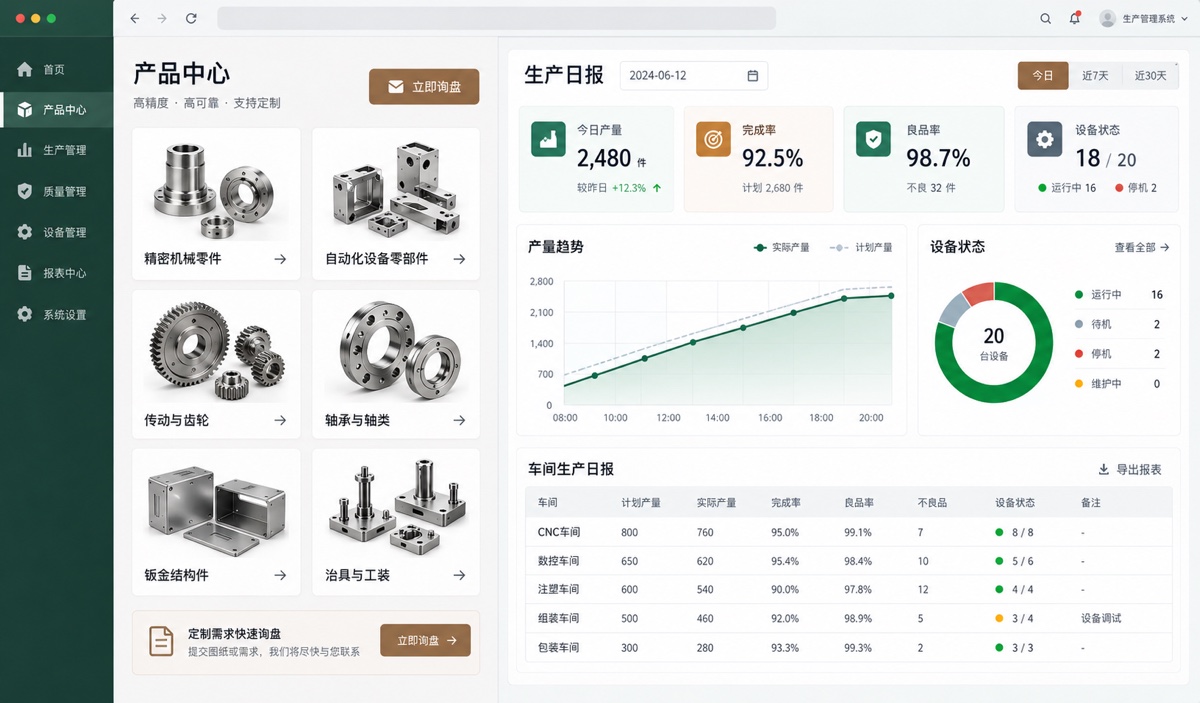
Task: Click document icon in 定制需求快速询盘
Action: pyautogui.click(x=161, y=641)
